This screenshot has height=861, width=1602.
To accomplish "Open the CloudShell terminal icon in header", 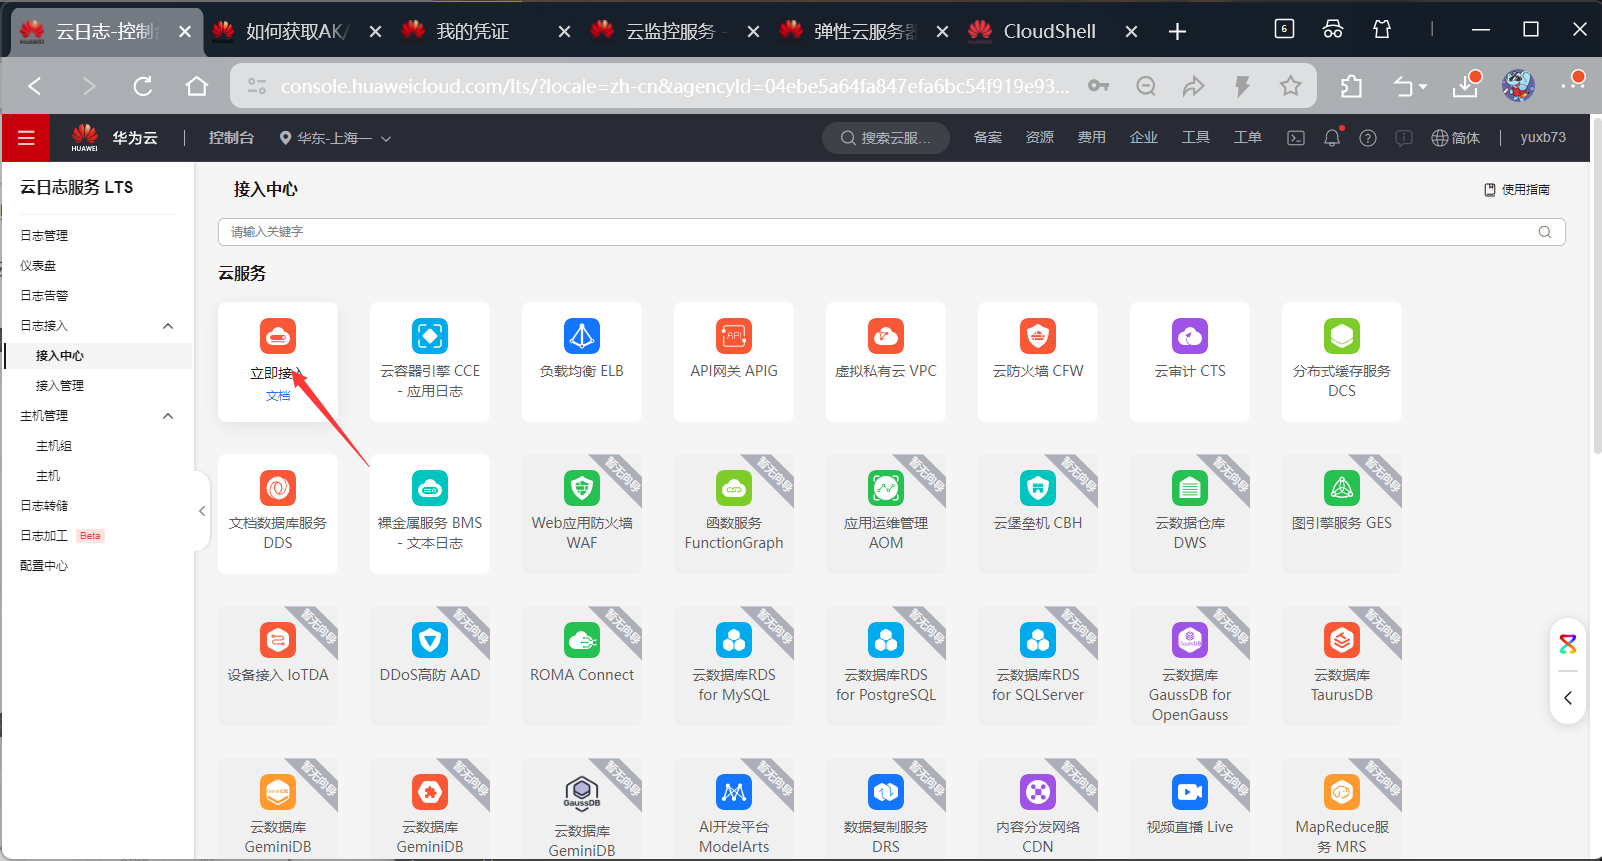I will (1296, 138).
